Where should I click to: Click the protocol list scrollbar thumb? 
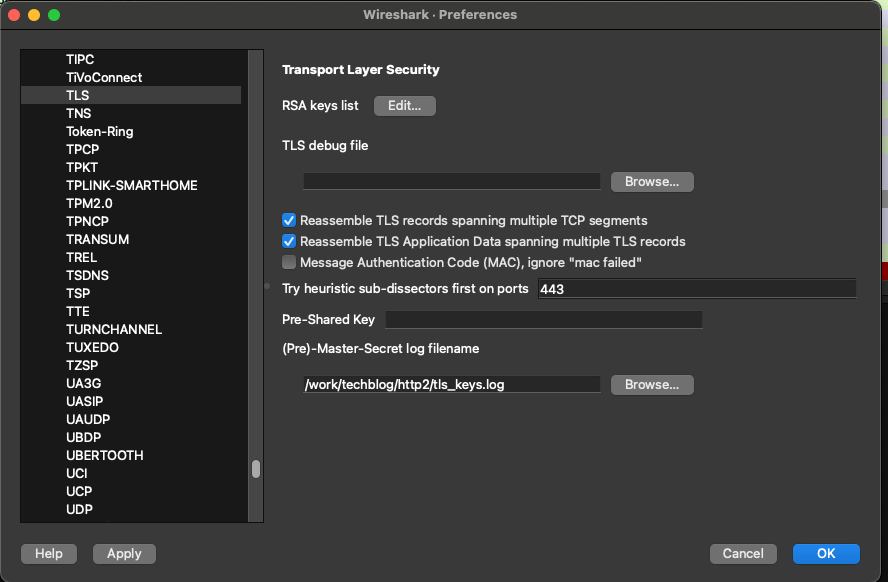(256, 469)
